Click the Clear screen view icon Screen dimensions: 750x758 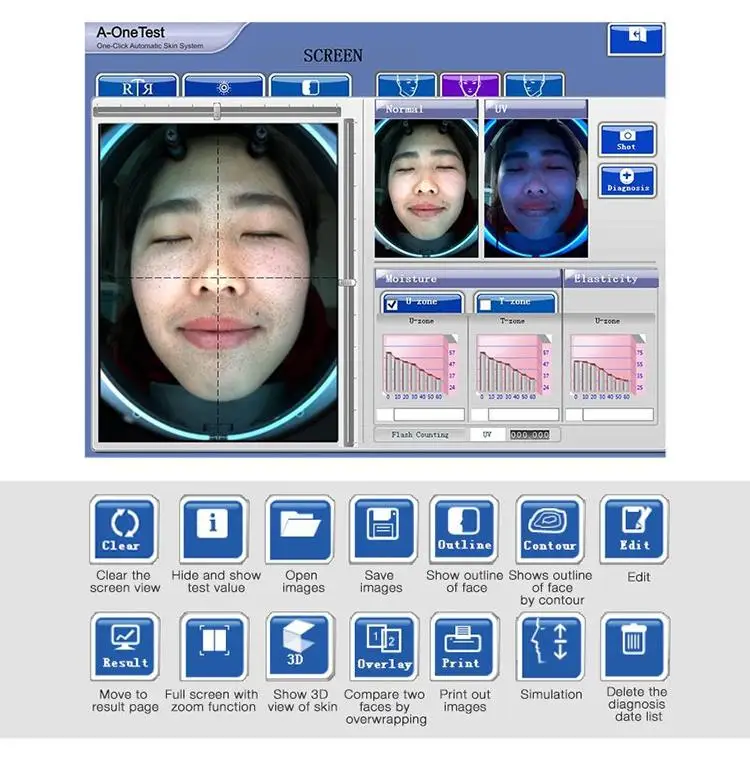[124, 529]
